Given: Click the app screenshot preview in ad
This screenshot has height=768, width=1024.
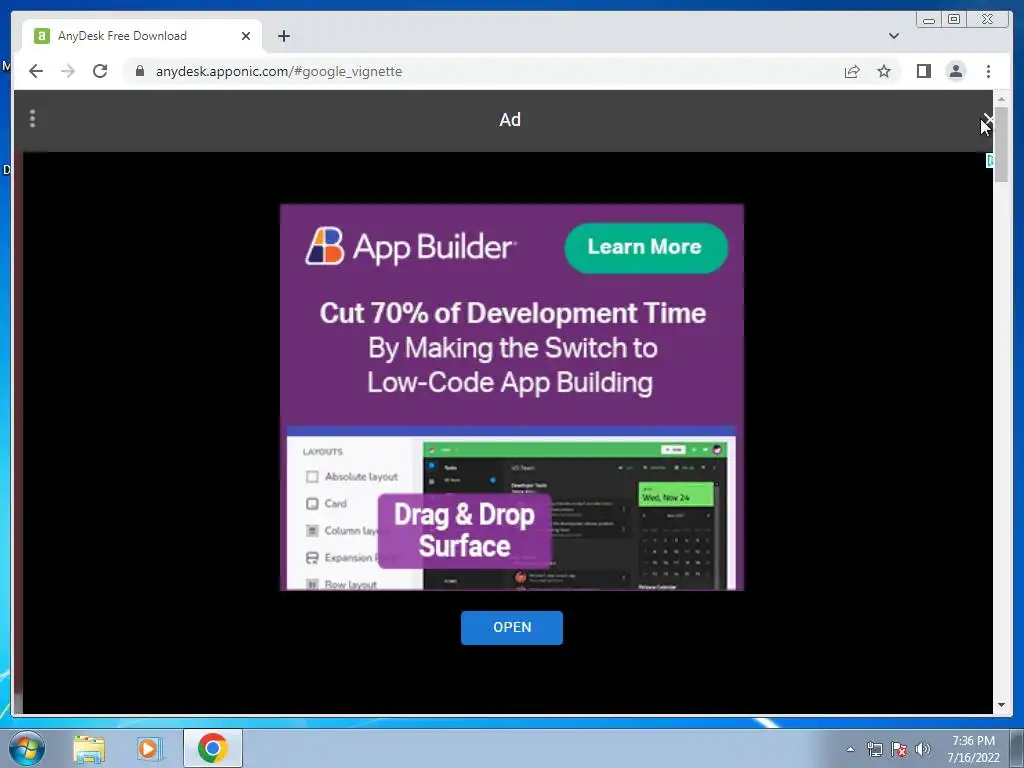Looking at the screenshot, I should point(575,516).
